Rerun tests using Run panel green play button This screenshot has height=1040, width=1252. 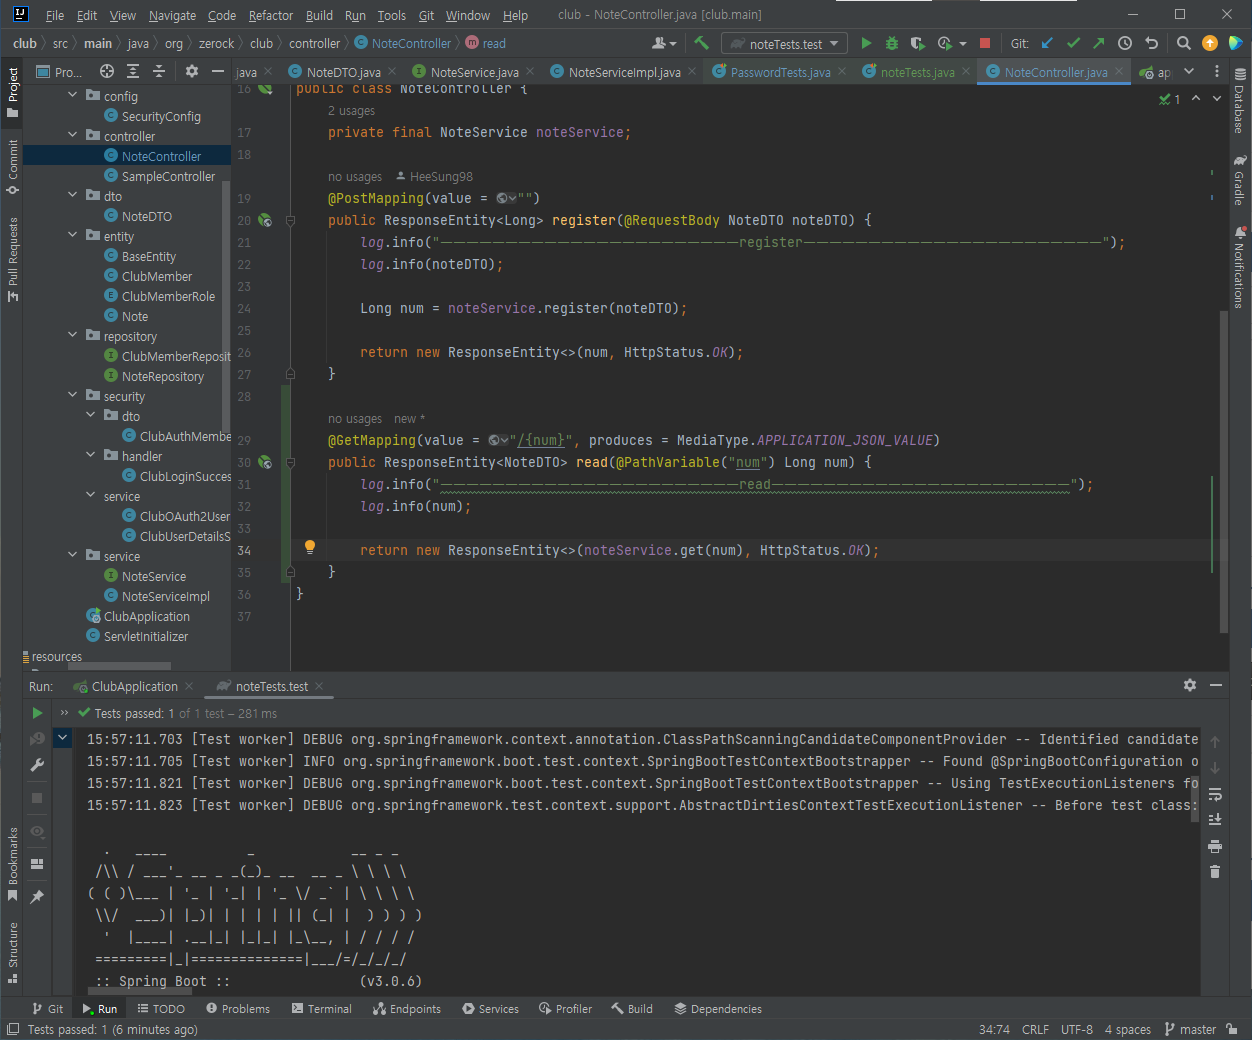point(37,713)
